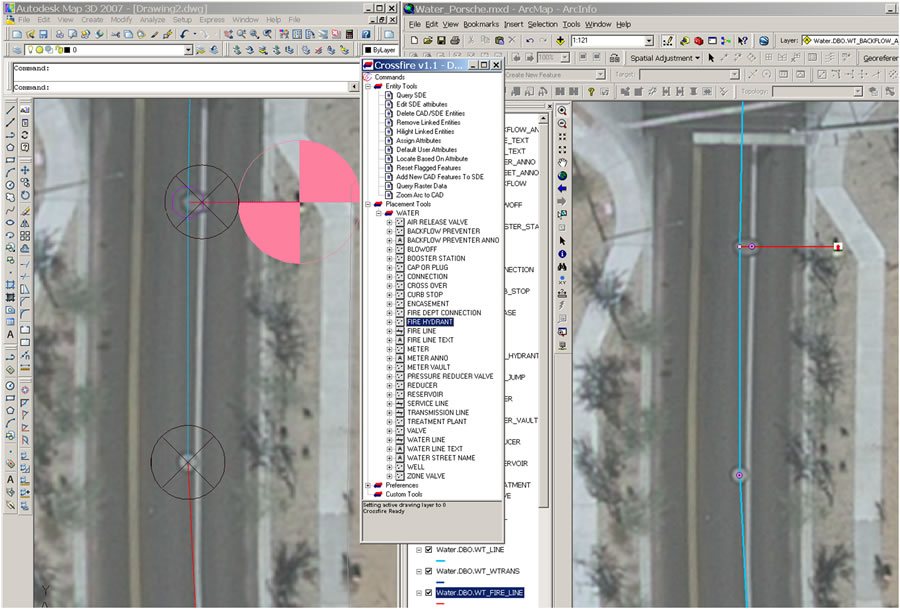Viewport: 900px width, 609px height.
Task: Open the Bookmarks menu in ArcMap
Action: coord(481,24)
